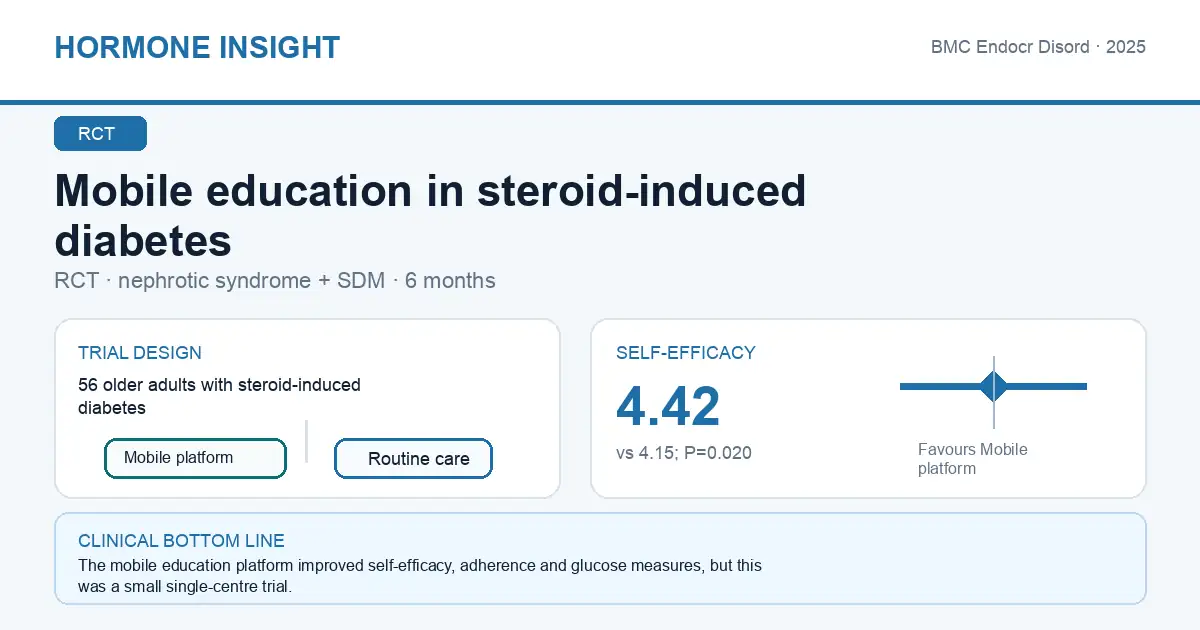
Task: Click the SELF-EFFICACY card heading
Action: tap(686, 353)
